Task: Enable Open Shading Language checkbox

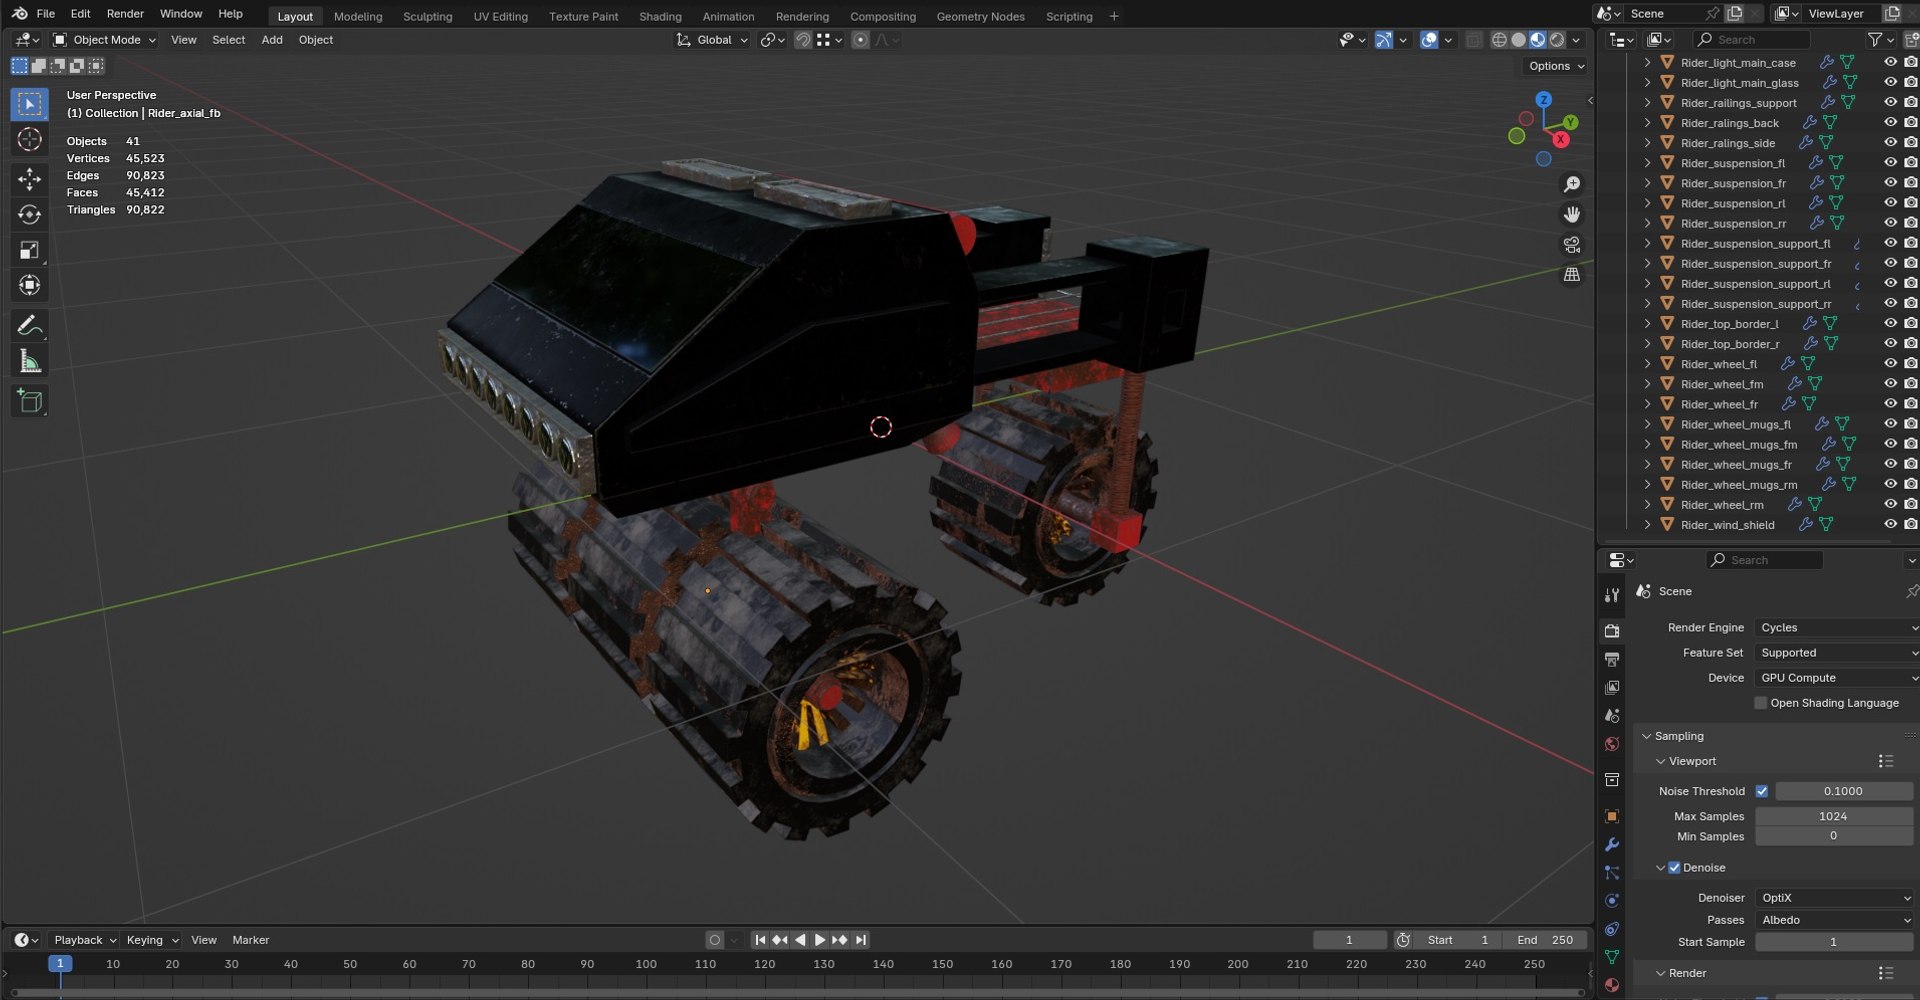Action: (1761, 703)
